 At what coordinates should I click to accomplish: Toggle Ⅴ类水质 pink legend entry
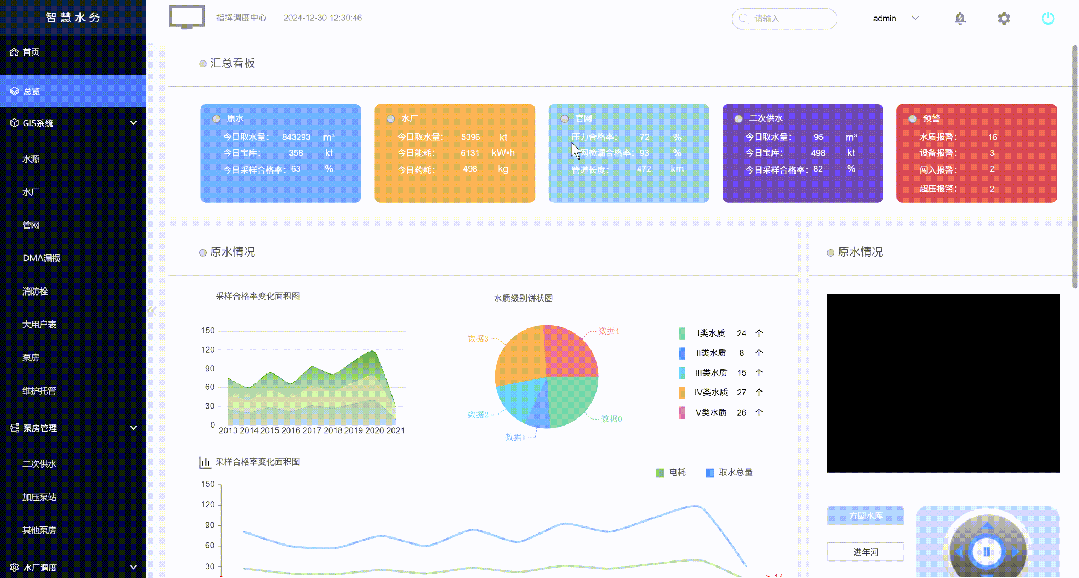tap(702, 413)
